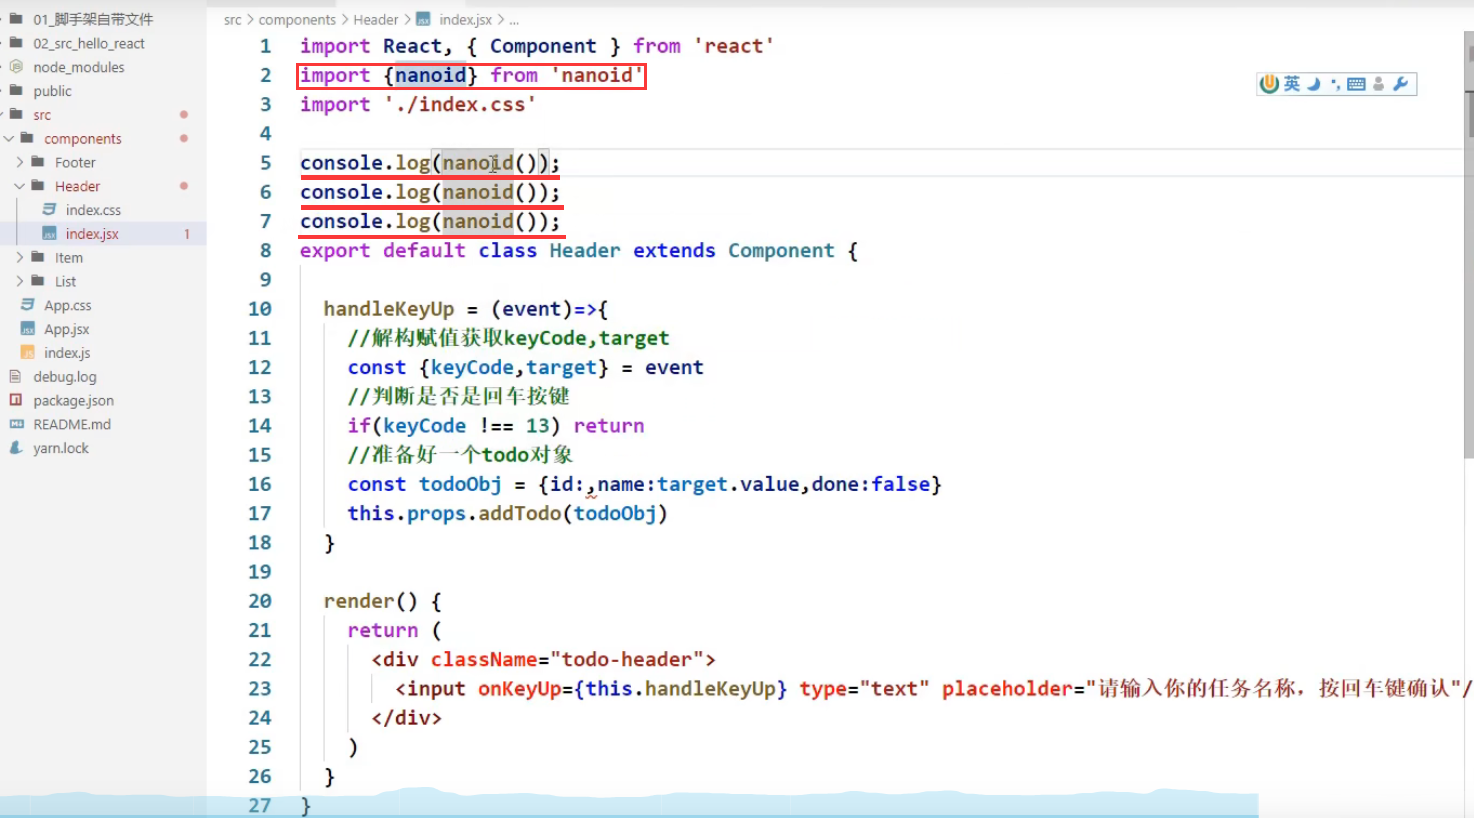Viewport: 1474px width, 818px height.
Task: Expand the Footer folder
Action: click(20, 162)
